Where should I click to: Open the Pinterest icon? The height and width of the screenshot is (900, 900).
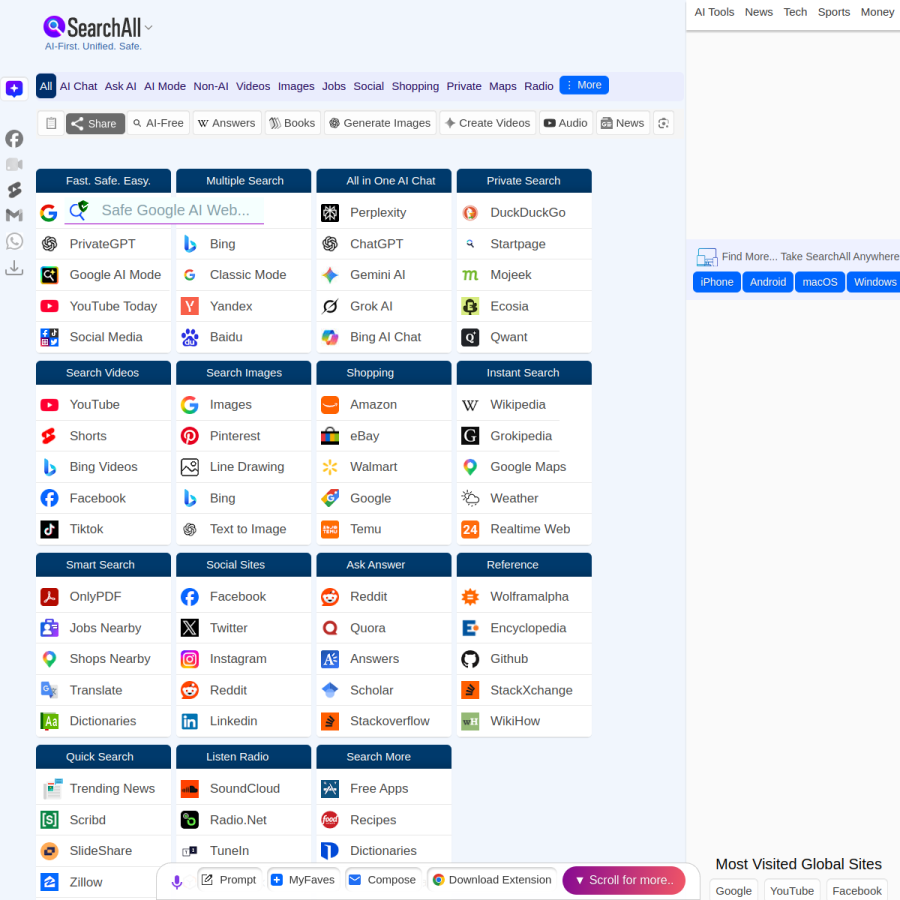190,436
